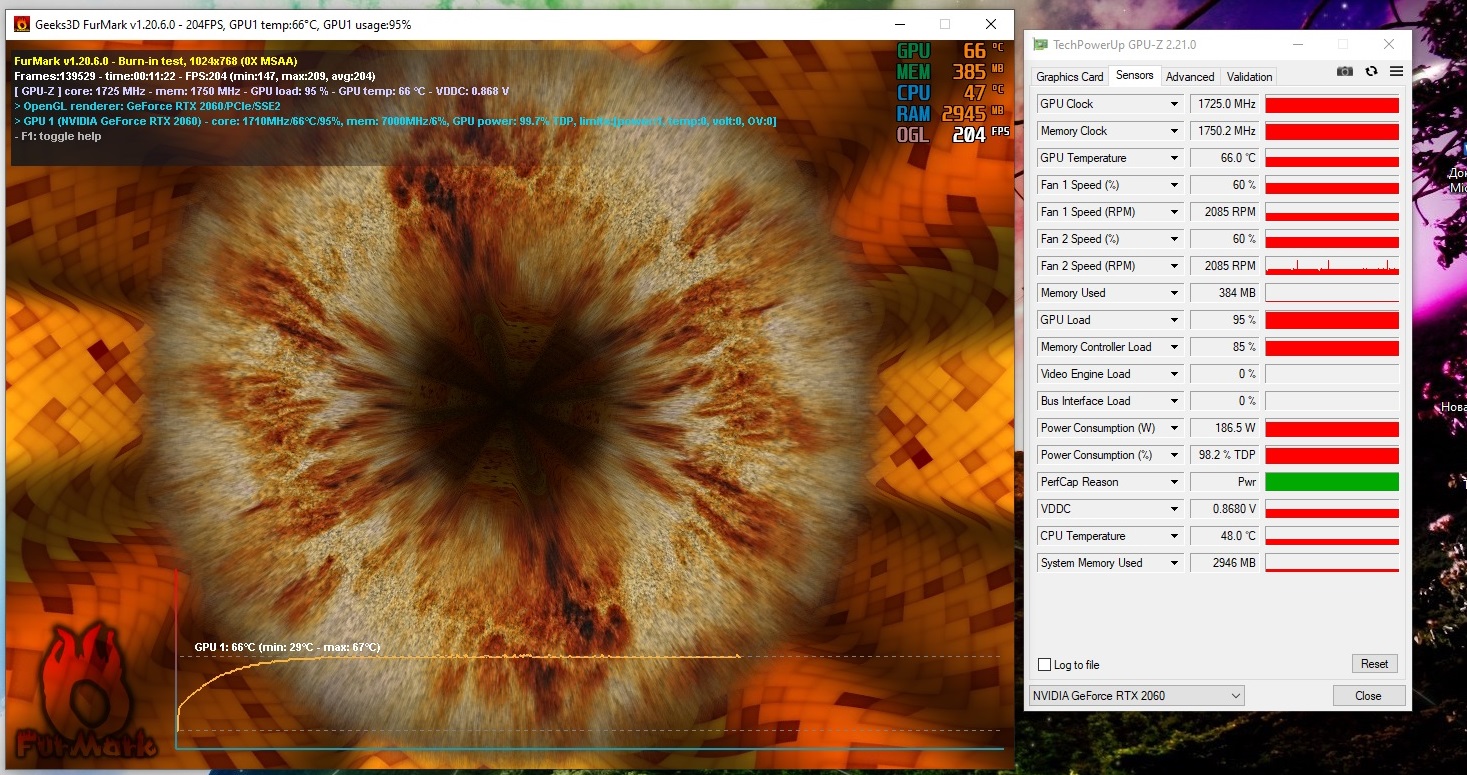The height and width of the screenshot is (775, 1467).
Task: Open the Advanced tab
Action: 1190,77
